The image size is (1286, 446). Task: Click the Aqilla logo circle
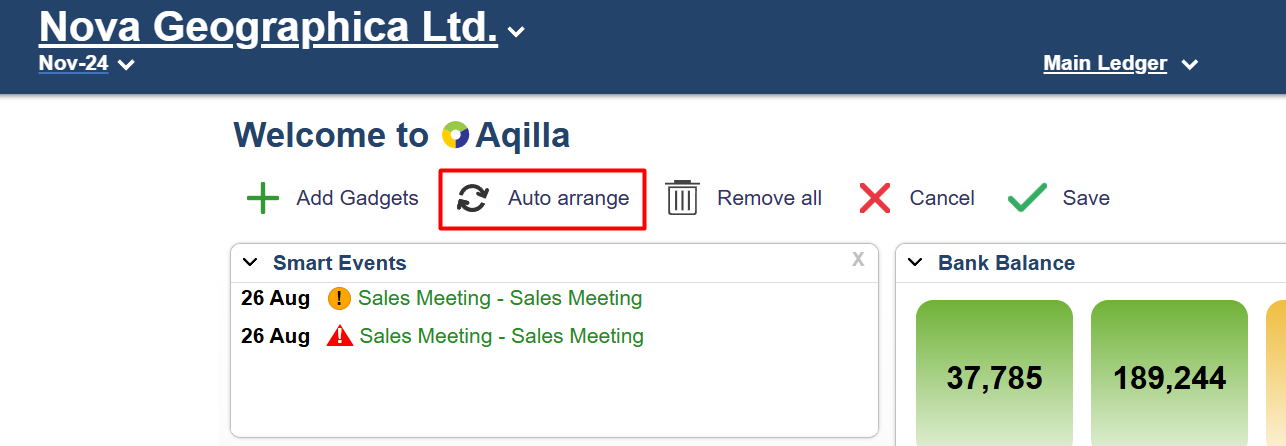tap(456, 135)
